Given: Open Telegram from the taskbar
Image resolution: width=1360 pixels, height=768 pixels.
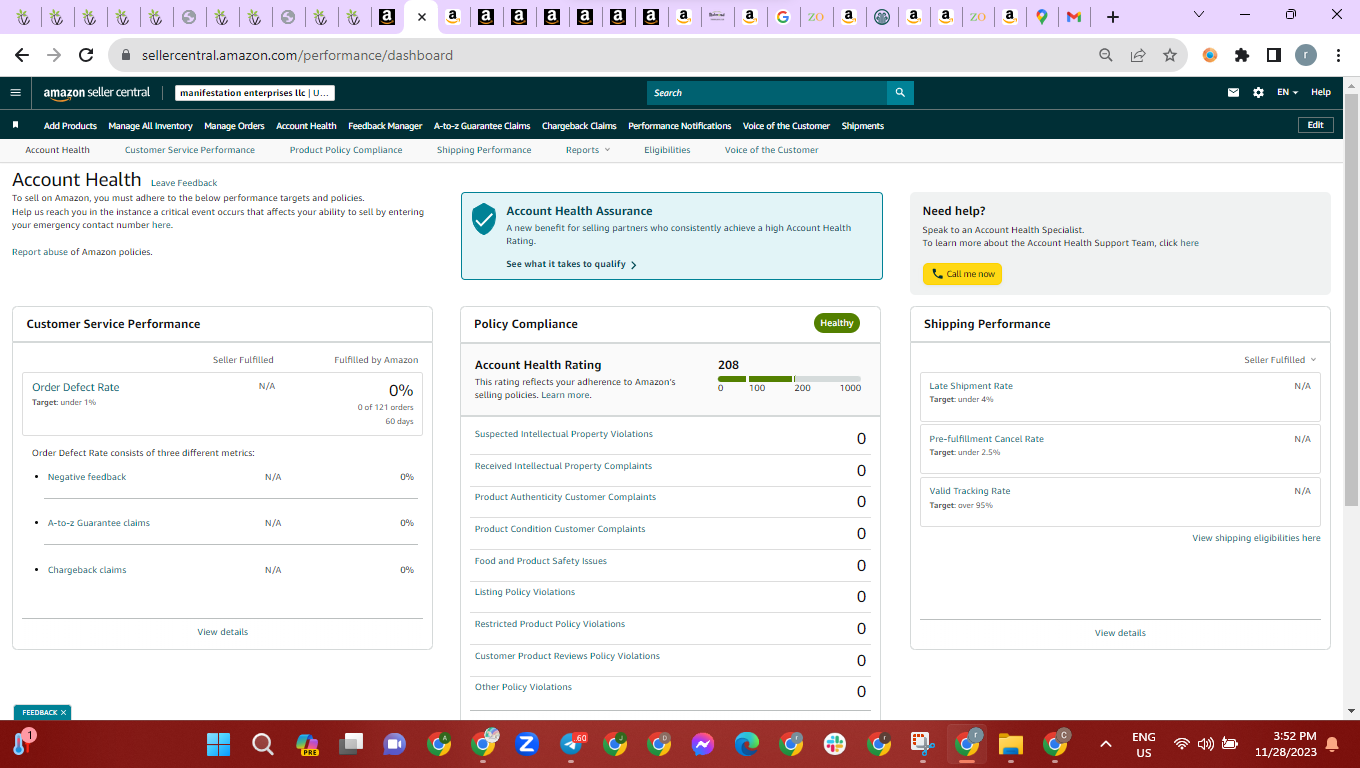Looking at the screenshot, I should tap(572, 744).
